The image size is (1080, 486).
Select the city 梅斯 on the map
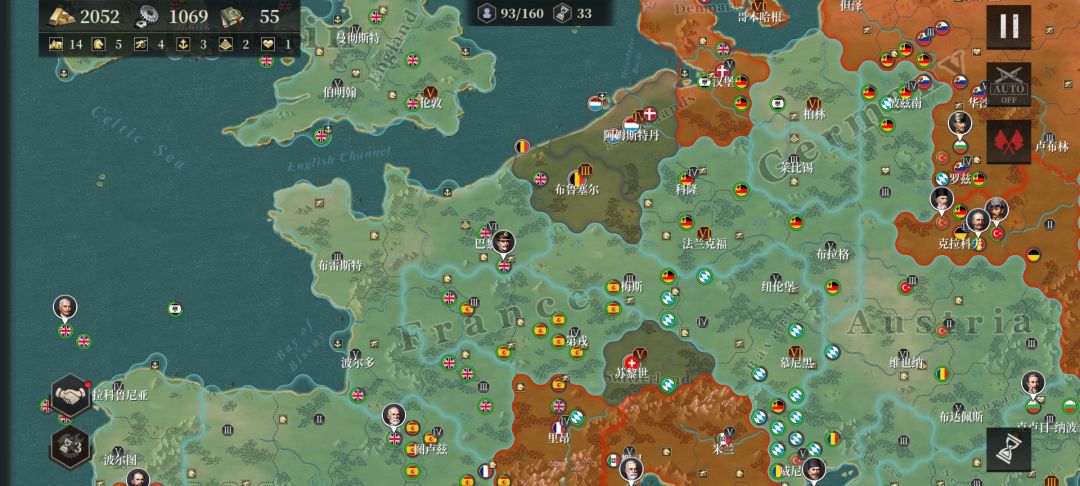tap(632, 286)
